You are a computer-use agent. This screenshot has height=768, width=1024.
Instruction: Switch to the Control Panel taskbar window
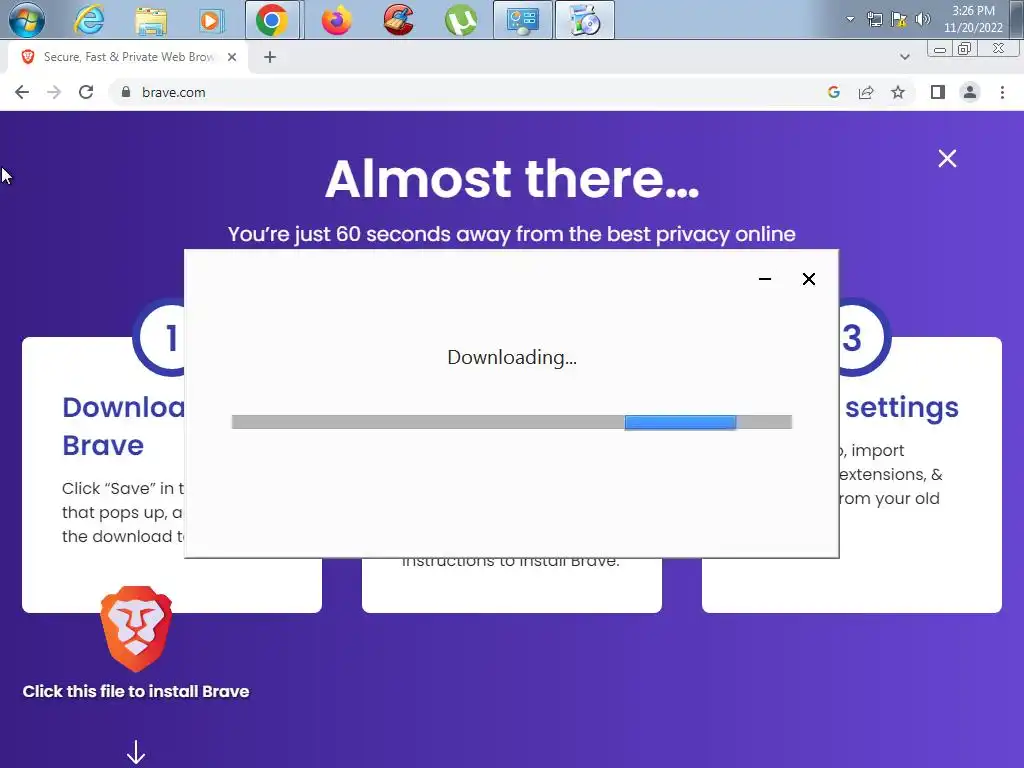522,20
